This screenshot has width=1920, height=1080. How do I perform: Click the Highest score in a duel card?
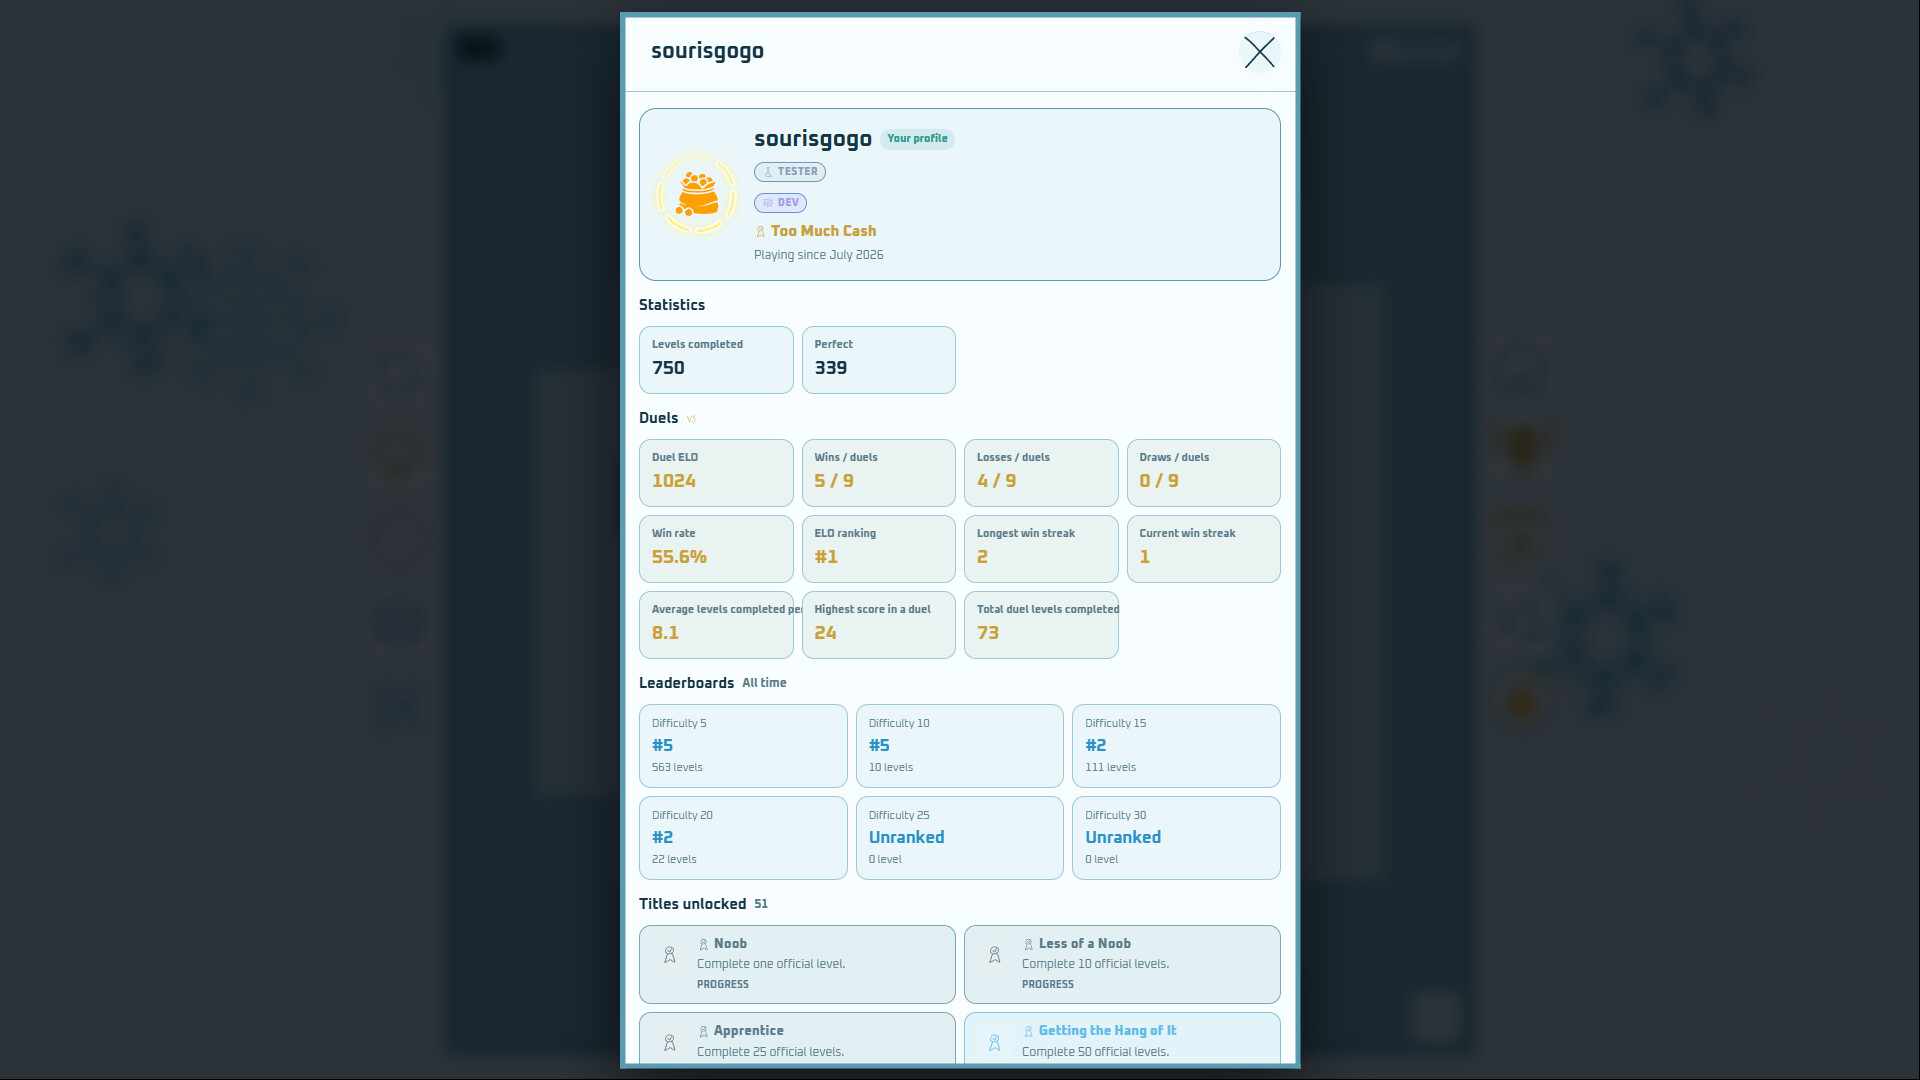click(x=879, y=625)
